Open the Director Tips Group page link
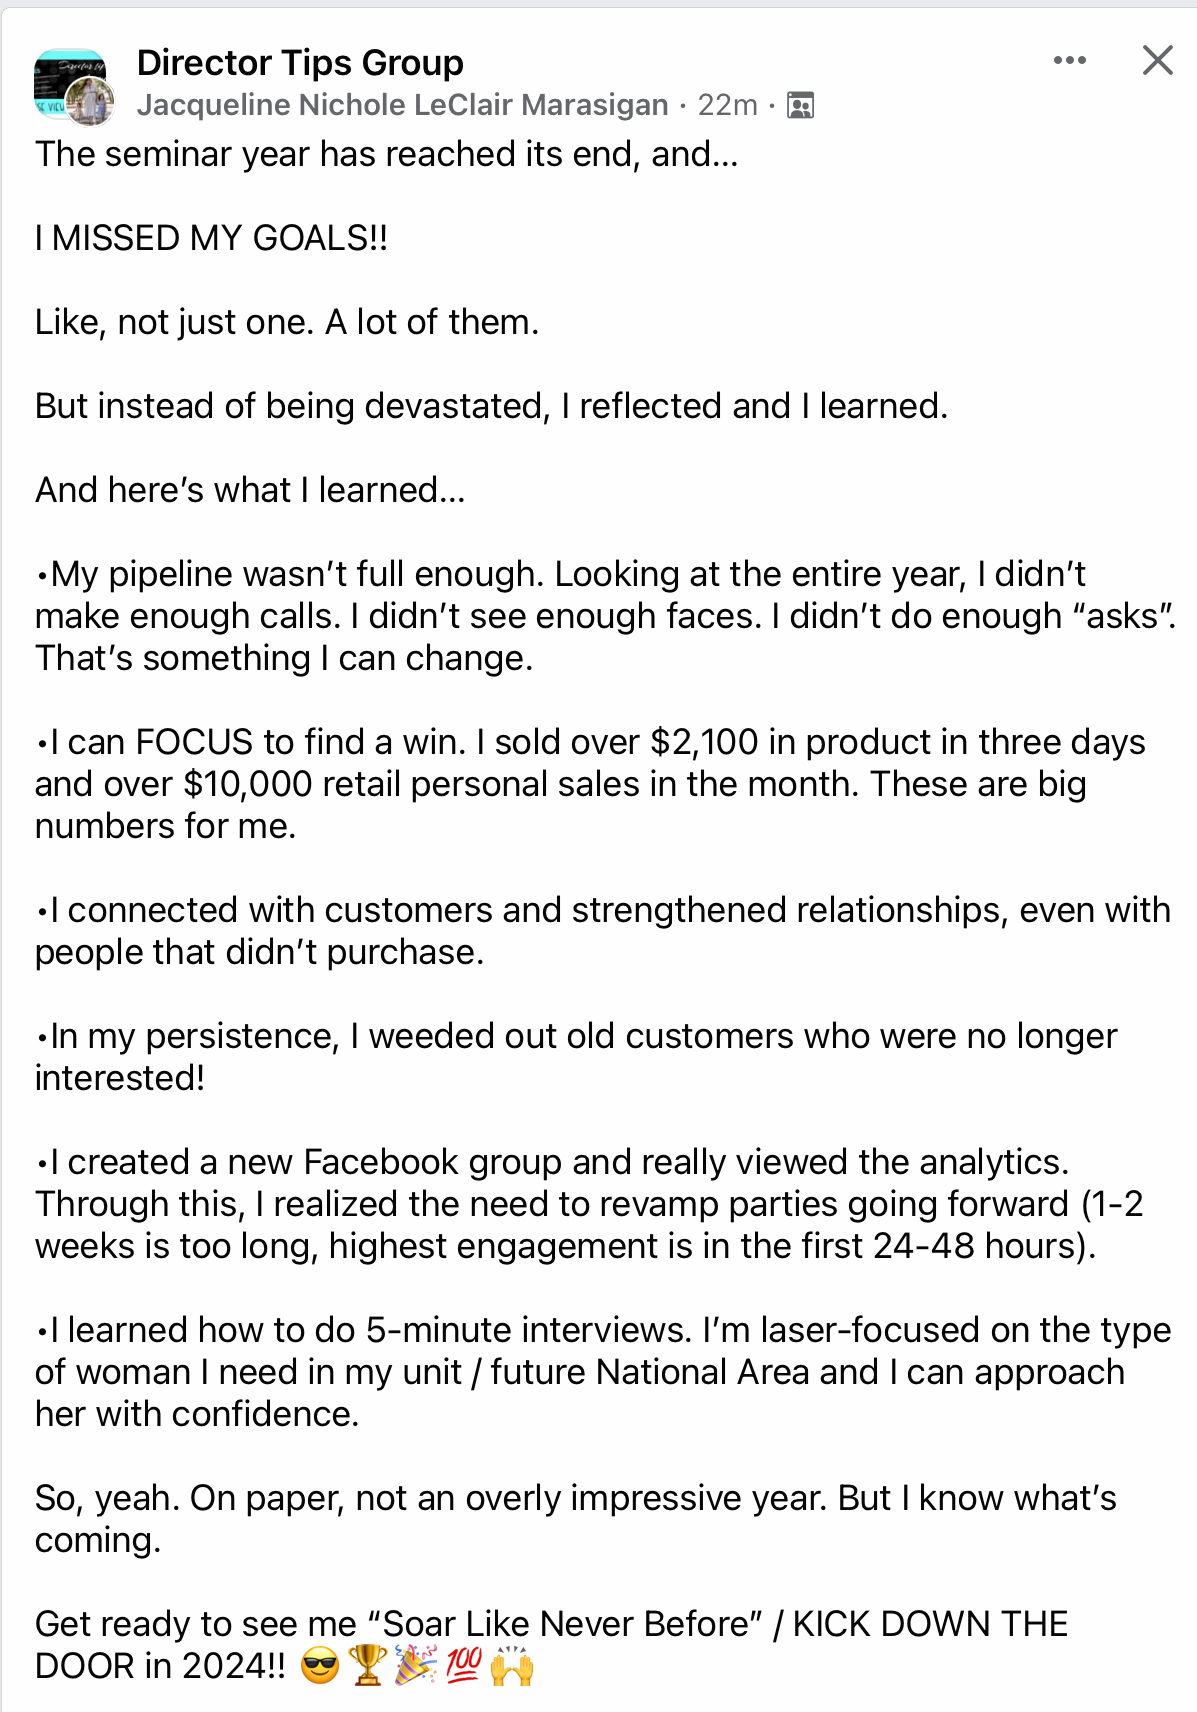This screenshot has height=1712, width=1197. tap(300, 62)
